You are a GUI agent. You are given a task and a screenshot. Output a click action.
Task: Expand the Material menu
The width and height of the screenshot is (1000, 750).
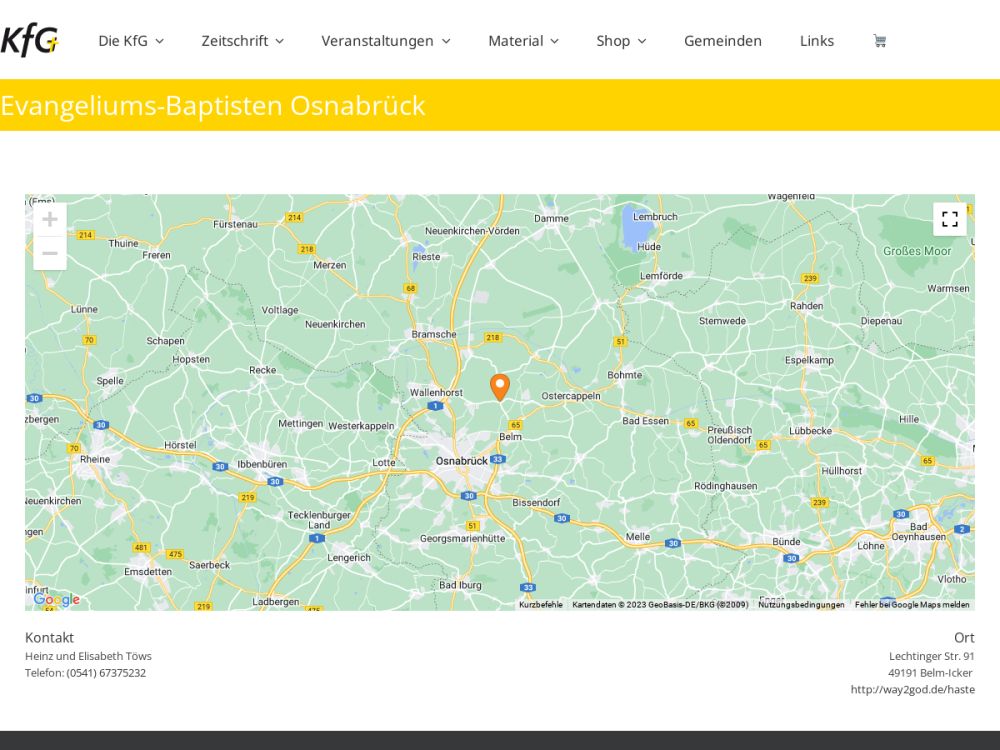523,41
